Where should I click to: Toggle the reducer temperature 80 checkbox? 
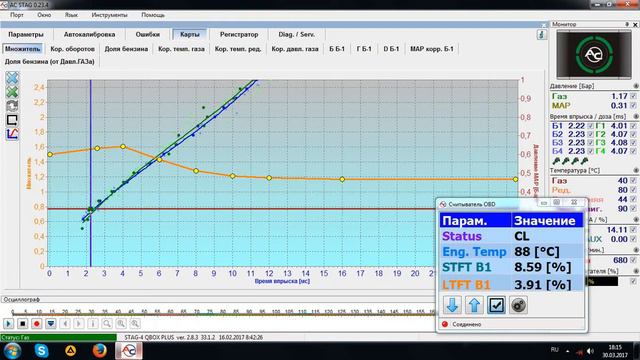coord(633,190)
